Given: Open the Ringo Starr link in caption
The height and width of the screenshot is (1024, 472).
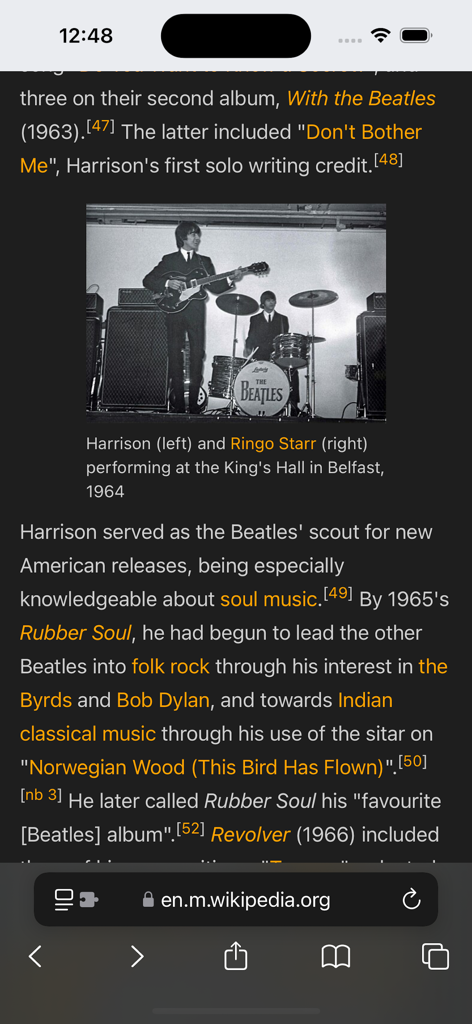Looking at the screenshot, I should pyautogui.click(x=274, y=444).
